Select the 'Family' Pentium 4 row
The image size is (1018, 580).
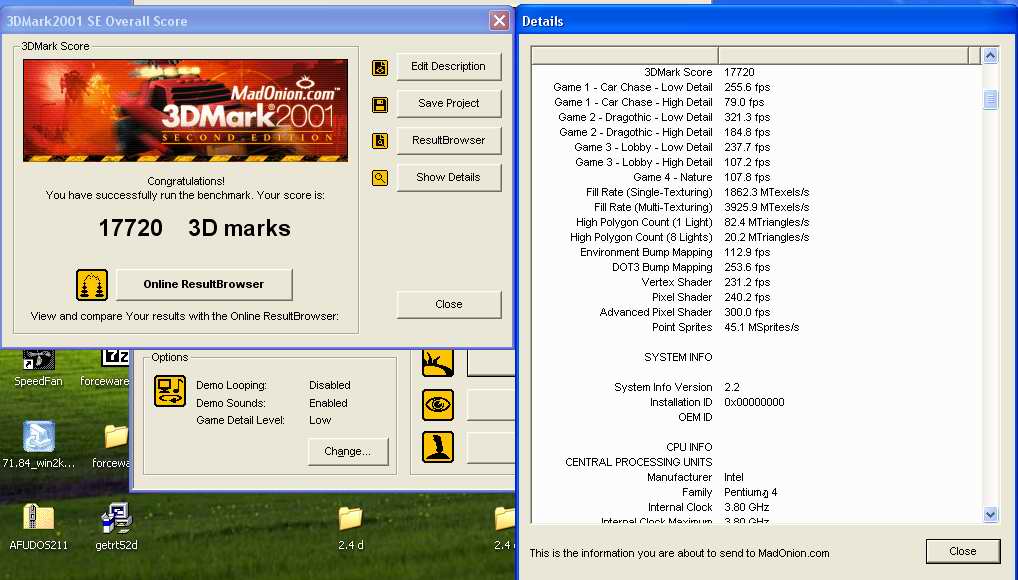click(x=756, y=492)
